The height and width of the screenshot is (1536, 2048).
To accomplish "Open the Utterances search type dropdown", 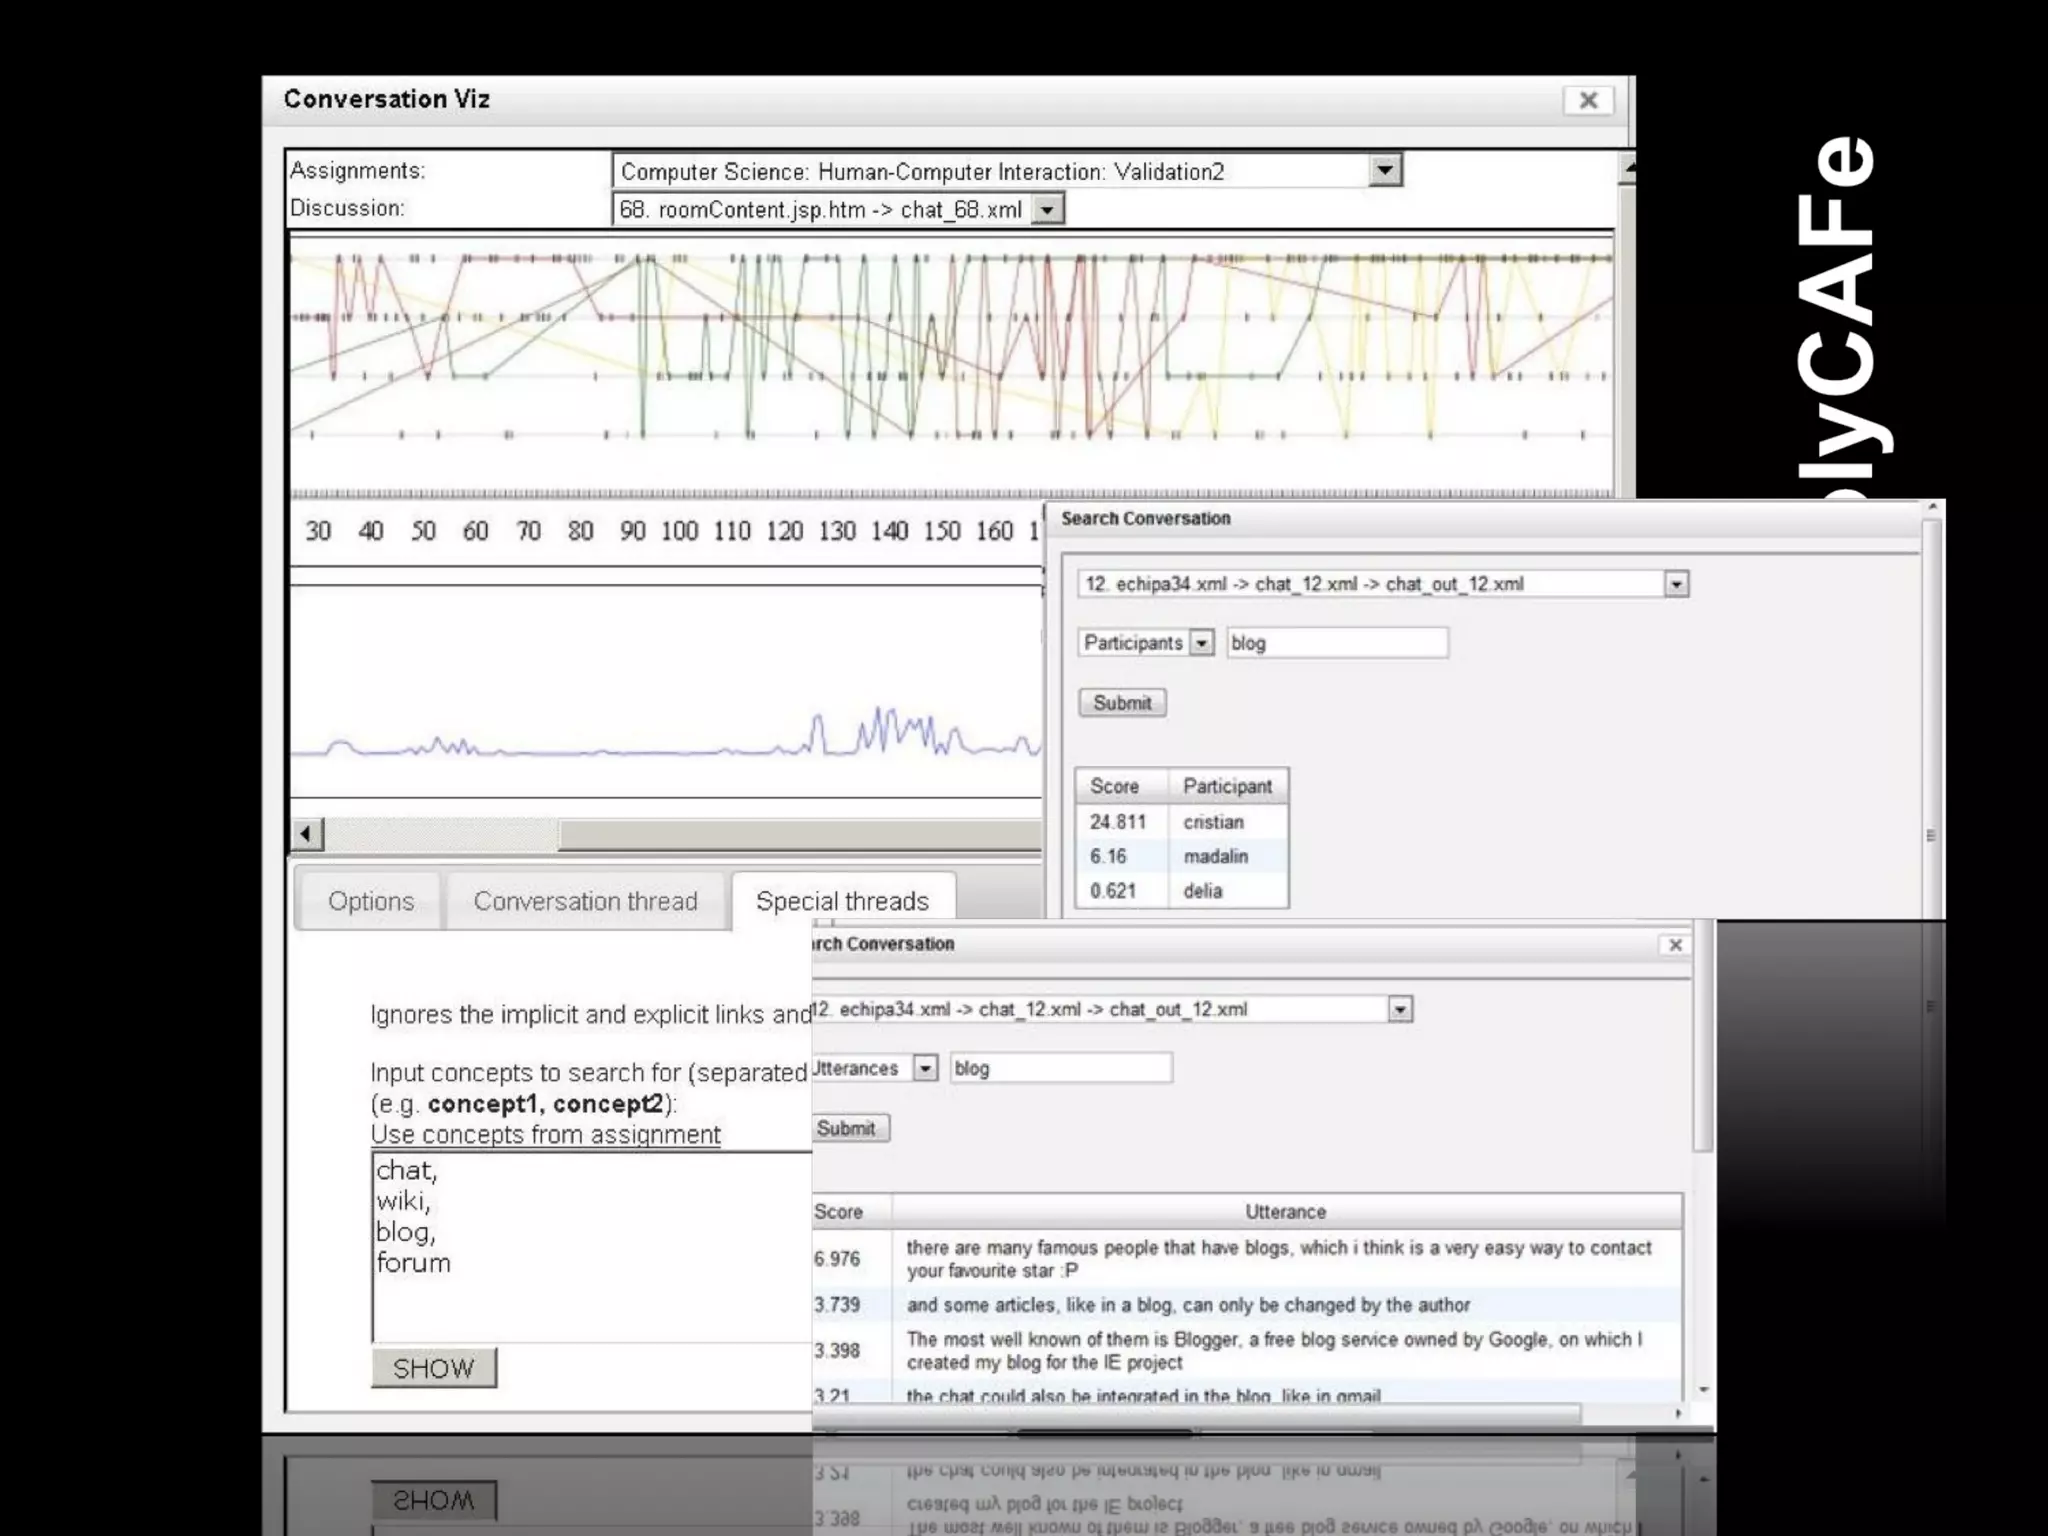I will (925, 1069).
